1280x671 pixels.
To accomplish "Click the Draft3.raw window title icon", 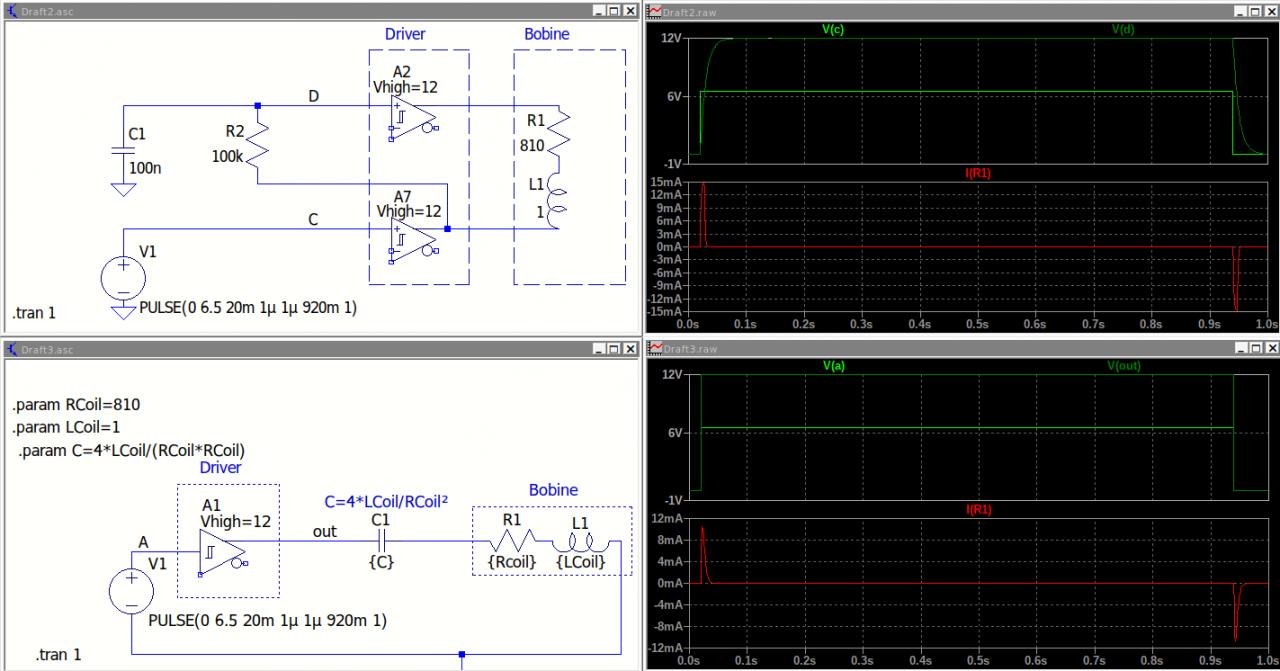I will tap(655, 348).
